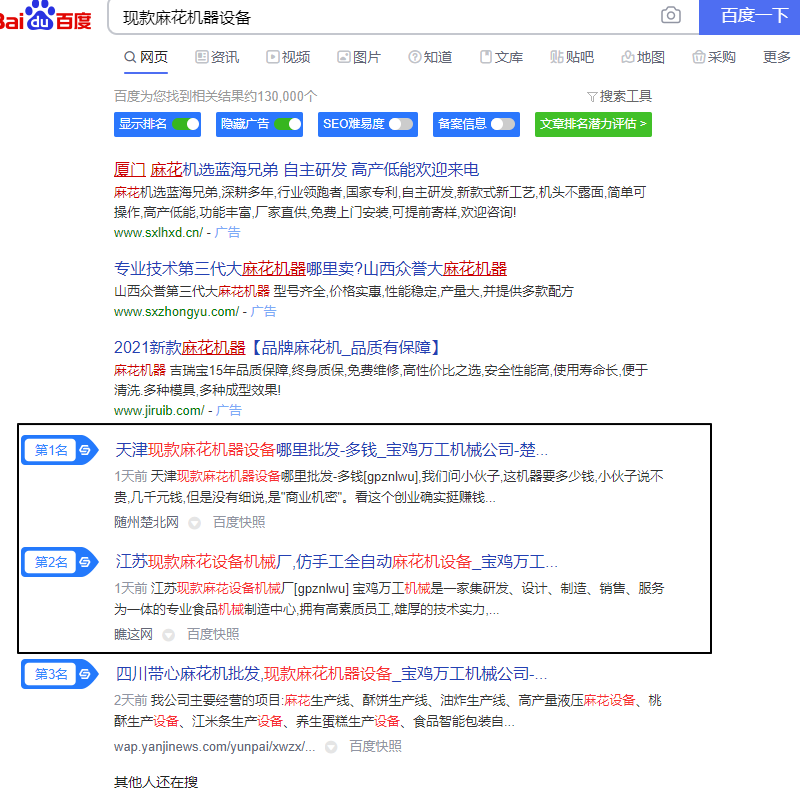The width and height of the screenshot is (800, 800).
Task: Open 百度快照 for 随州楚北网 result
Action: click(x=239, y=522)
